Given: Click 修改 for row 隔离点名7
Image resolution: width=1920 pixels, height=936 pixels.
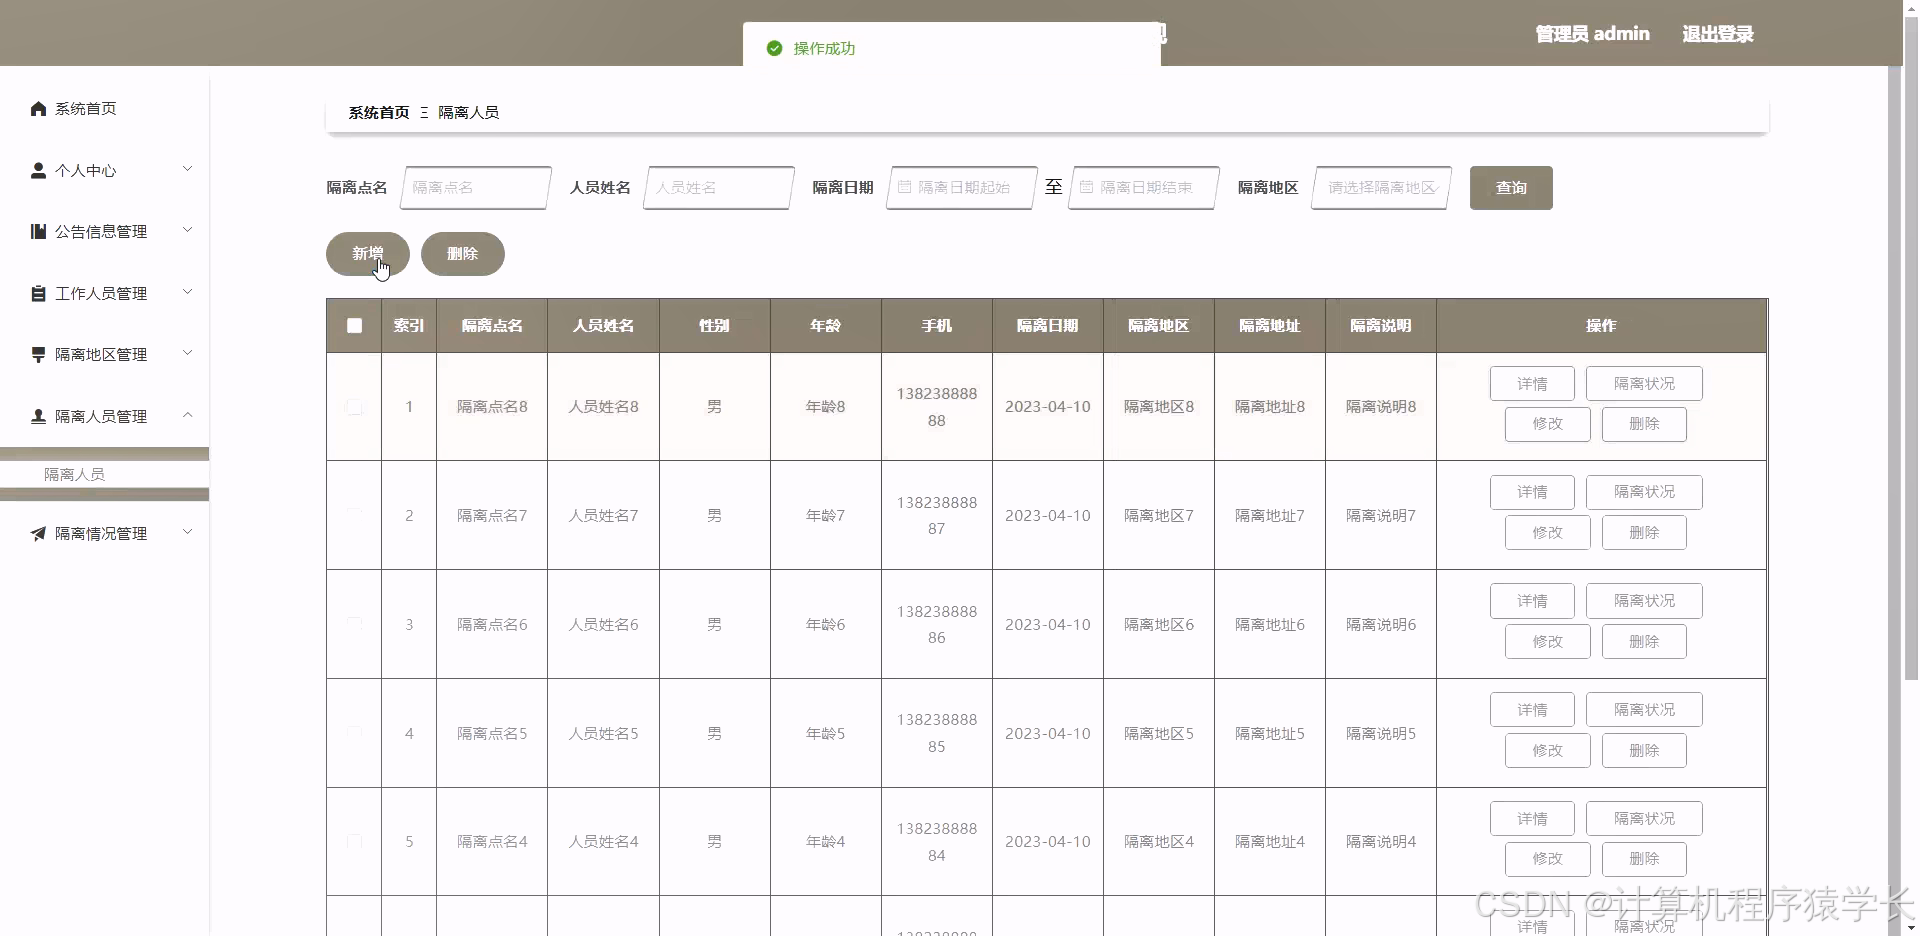Looking at the screenshot, I should [1548, 533].
